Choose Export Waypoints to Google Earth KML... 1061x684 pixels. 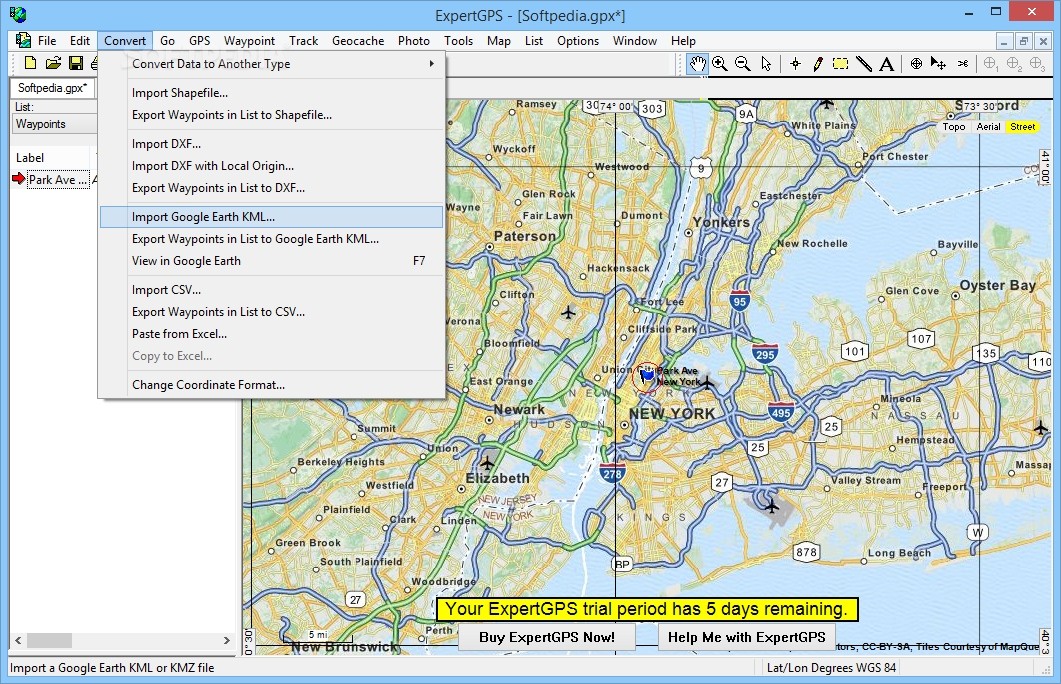(271, 239)
